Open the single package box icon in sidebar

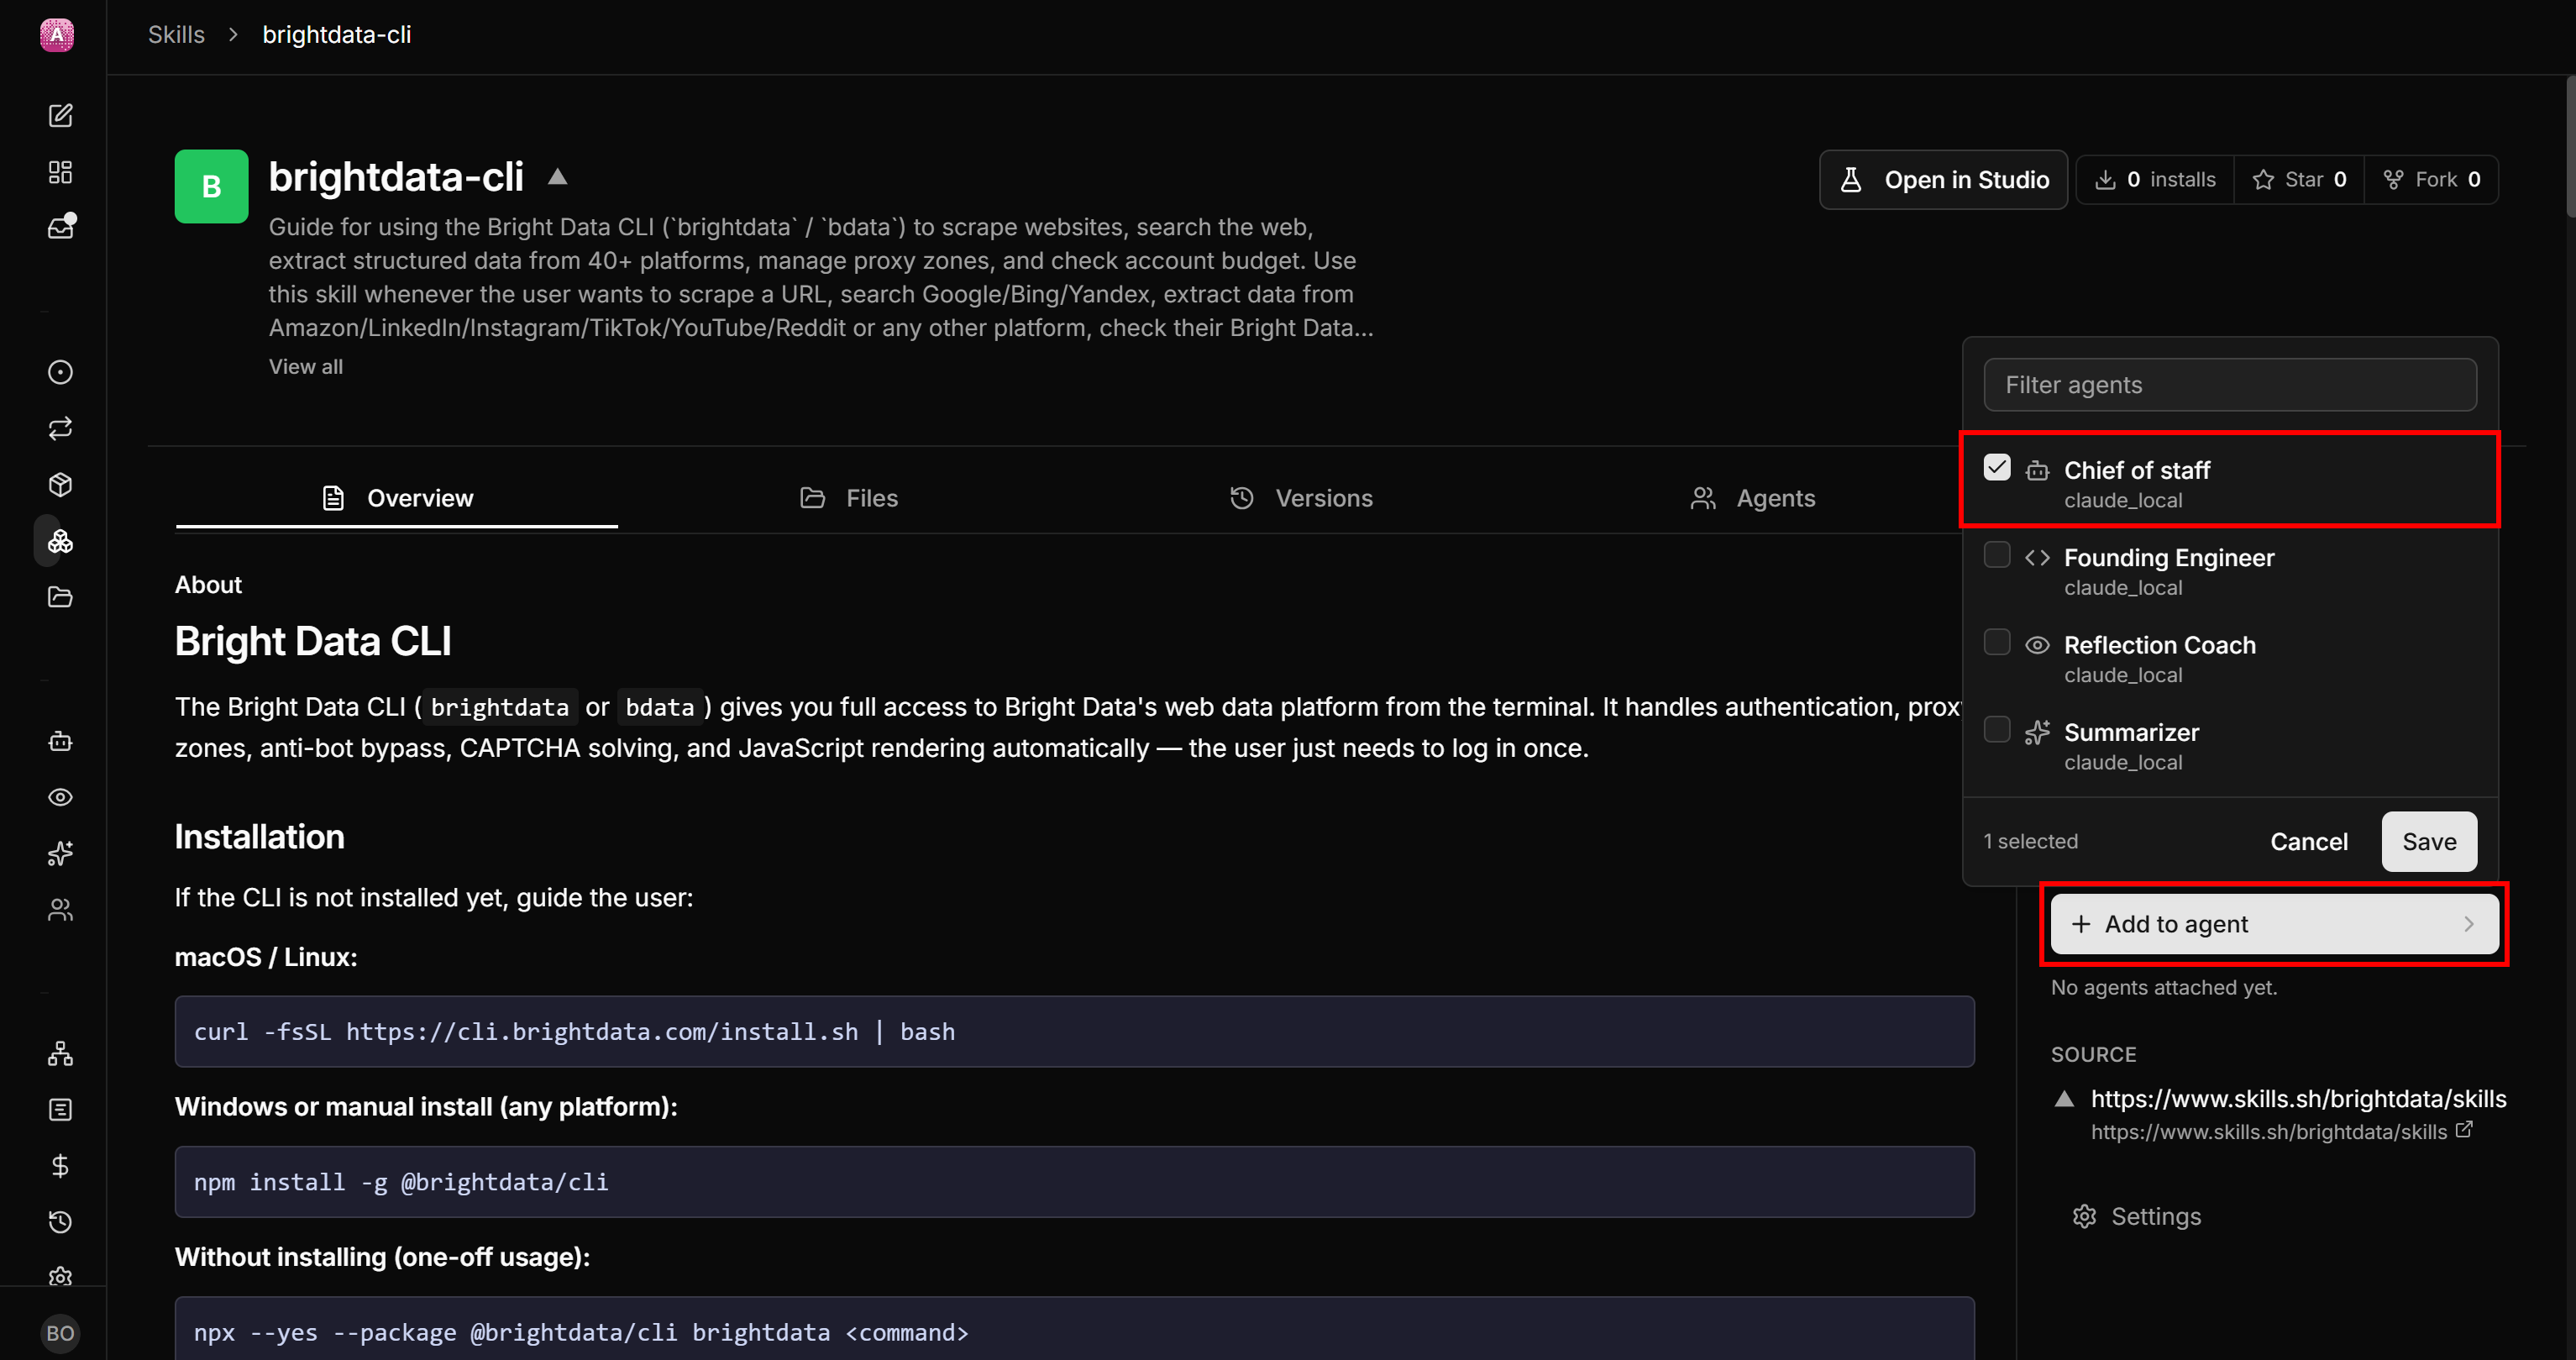point(60,485)
